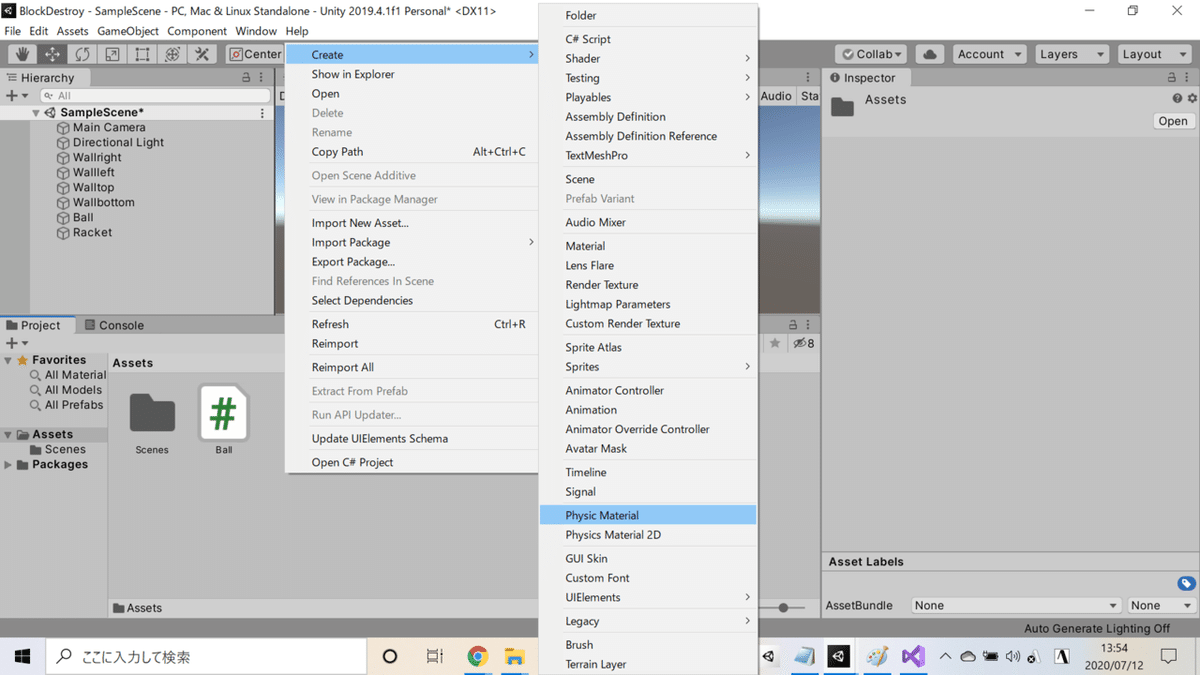Toggle pivot mode with the Center button
The height and width of the screenshot is (675, 1200).
pos(256,54)
